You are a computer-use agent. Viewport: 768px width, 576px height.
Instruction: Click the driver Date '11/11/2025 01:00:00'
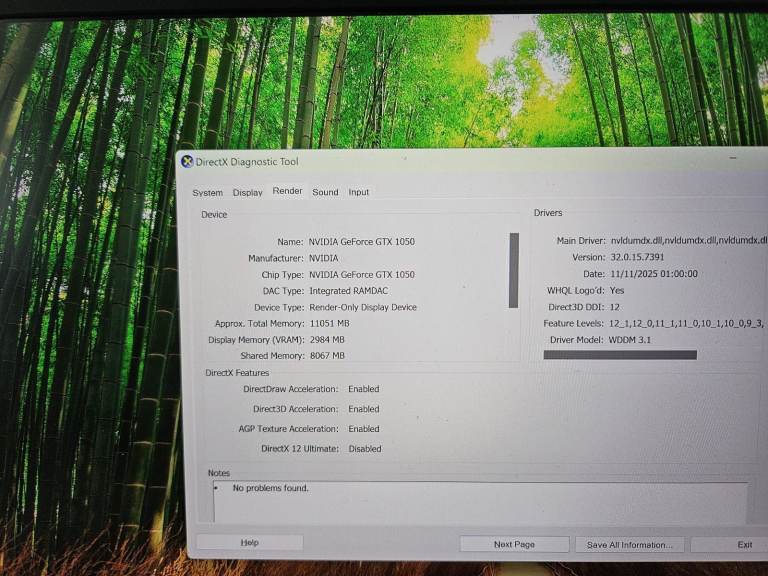[654, 274]
